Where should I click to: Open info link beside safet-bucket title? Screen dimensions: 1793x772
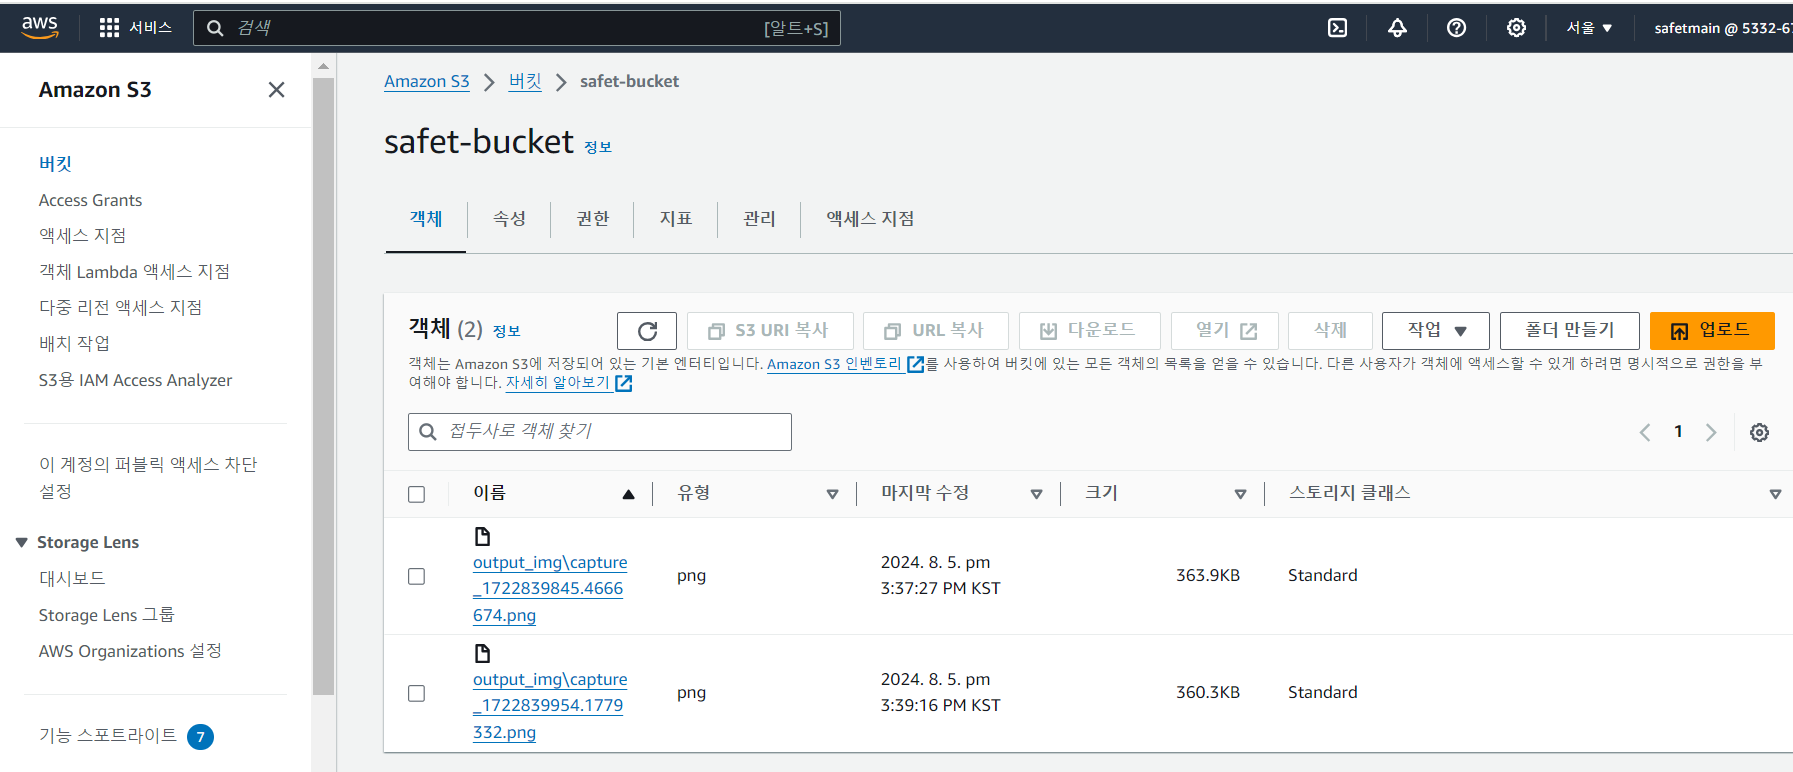[x=598, y=147]
